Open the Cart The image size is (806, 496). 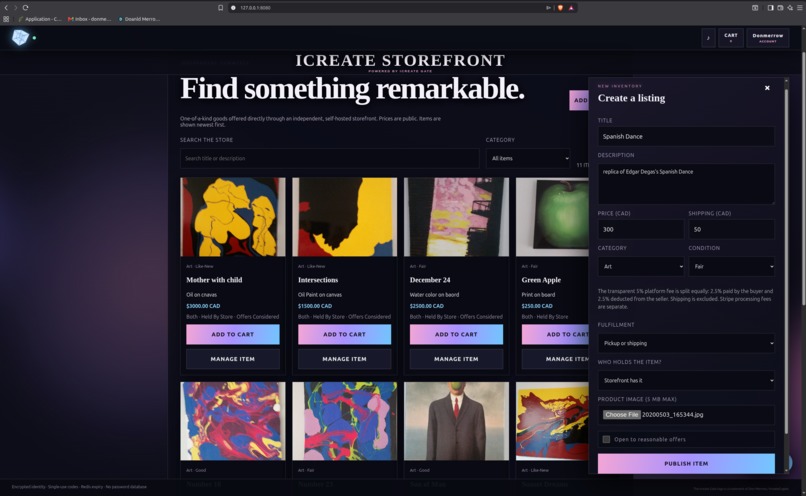click(x=730, y=38)
